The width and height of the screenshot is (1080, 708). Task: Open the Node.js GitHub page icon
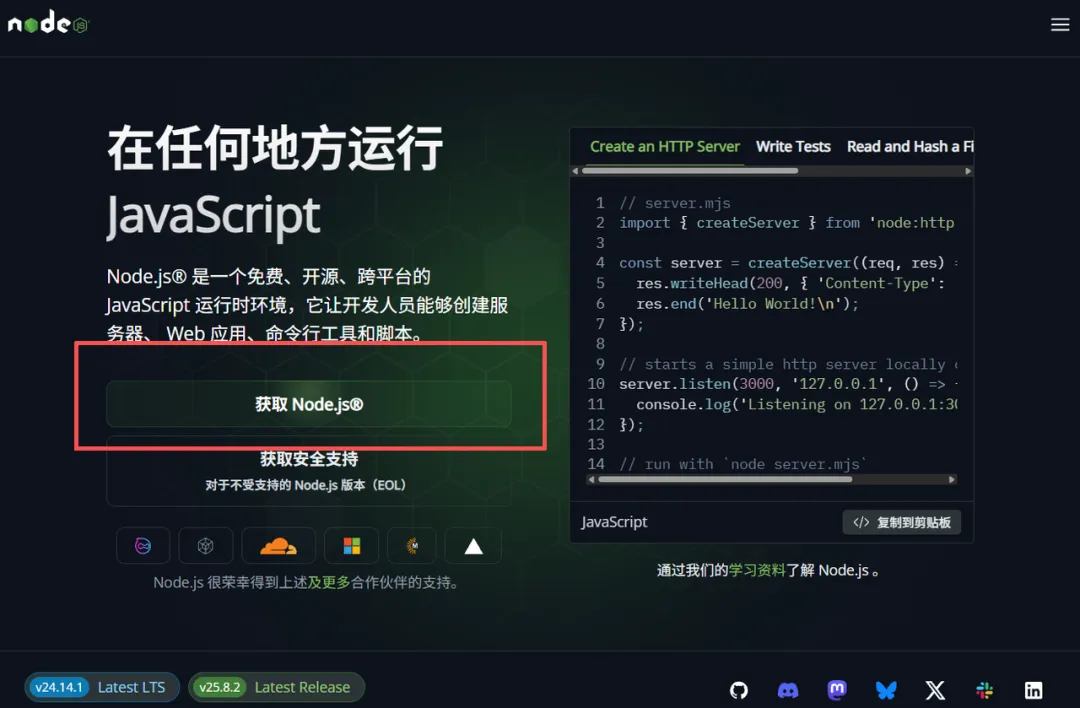pos(738,690)
